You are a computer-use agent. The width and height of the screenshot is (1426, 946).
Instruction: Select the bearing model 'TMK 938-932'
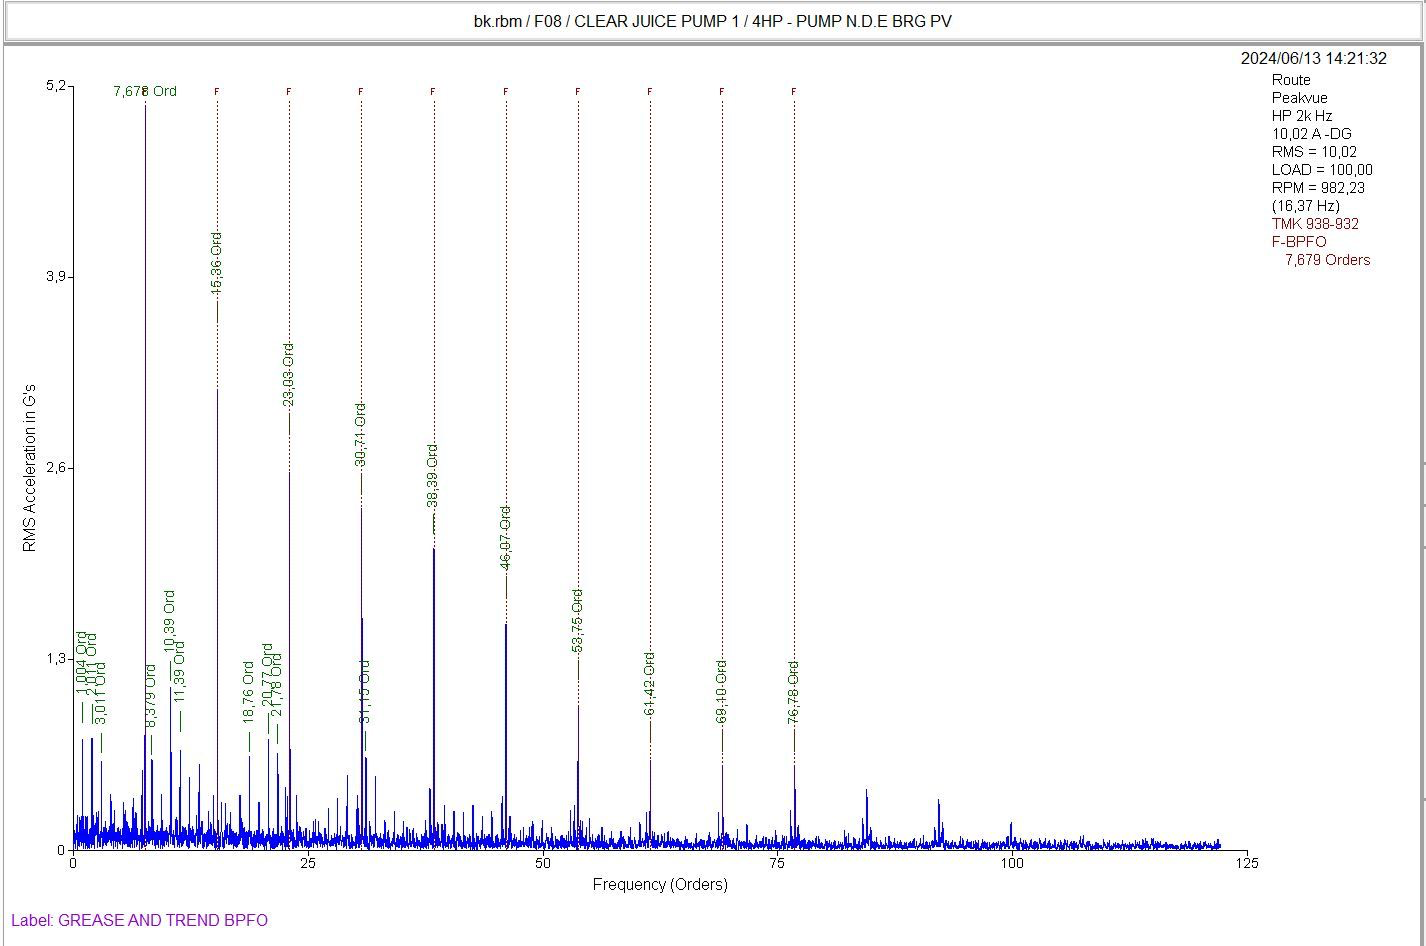[1315, 224]
